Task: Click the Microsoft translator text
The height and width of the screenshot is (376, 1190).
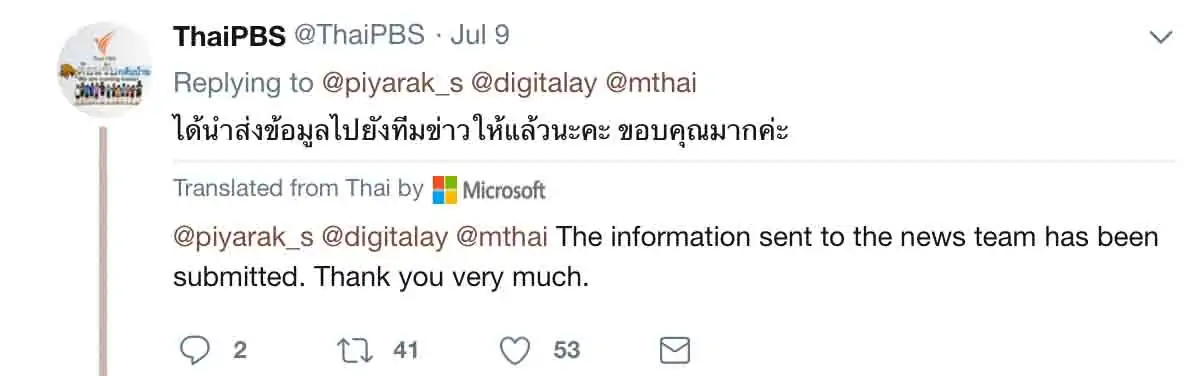Action: [504, 190]
